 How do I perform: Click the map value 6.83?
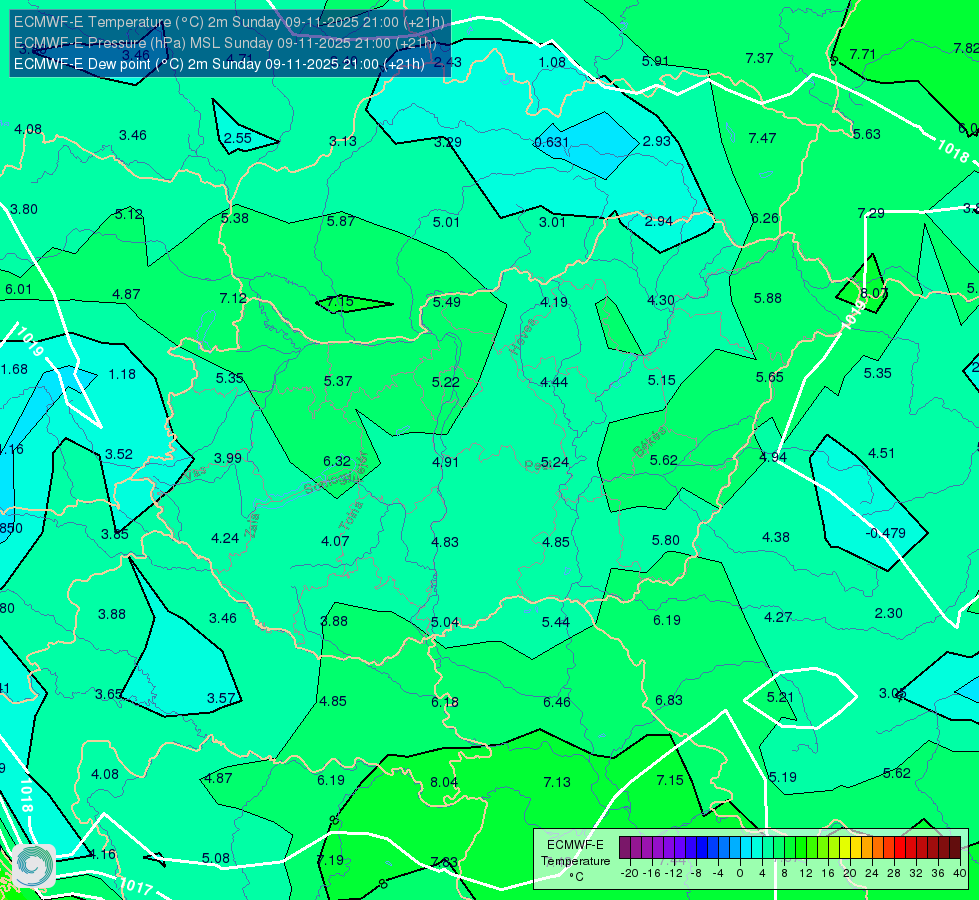point(669,700)
